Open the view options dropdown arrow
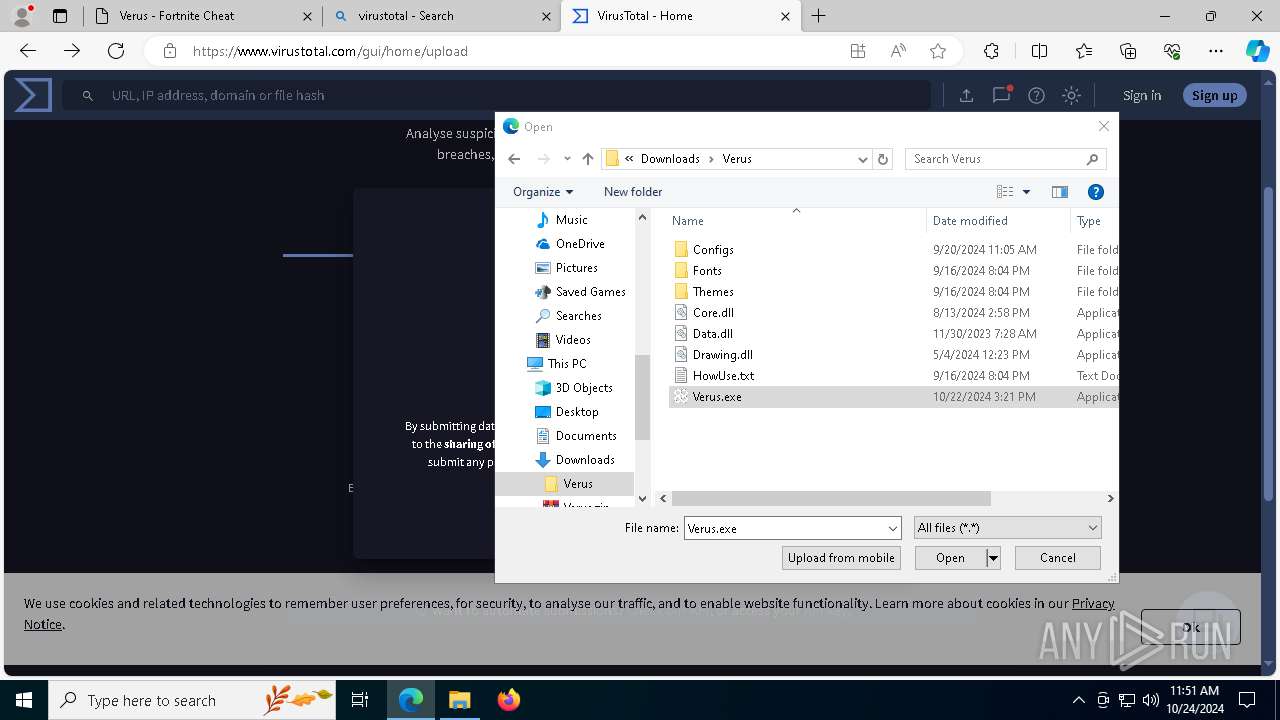Viewport: 1280px width, 720px height. click(1026, 192)
